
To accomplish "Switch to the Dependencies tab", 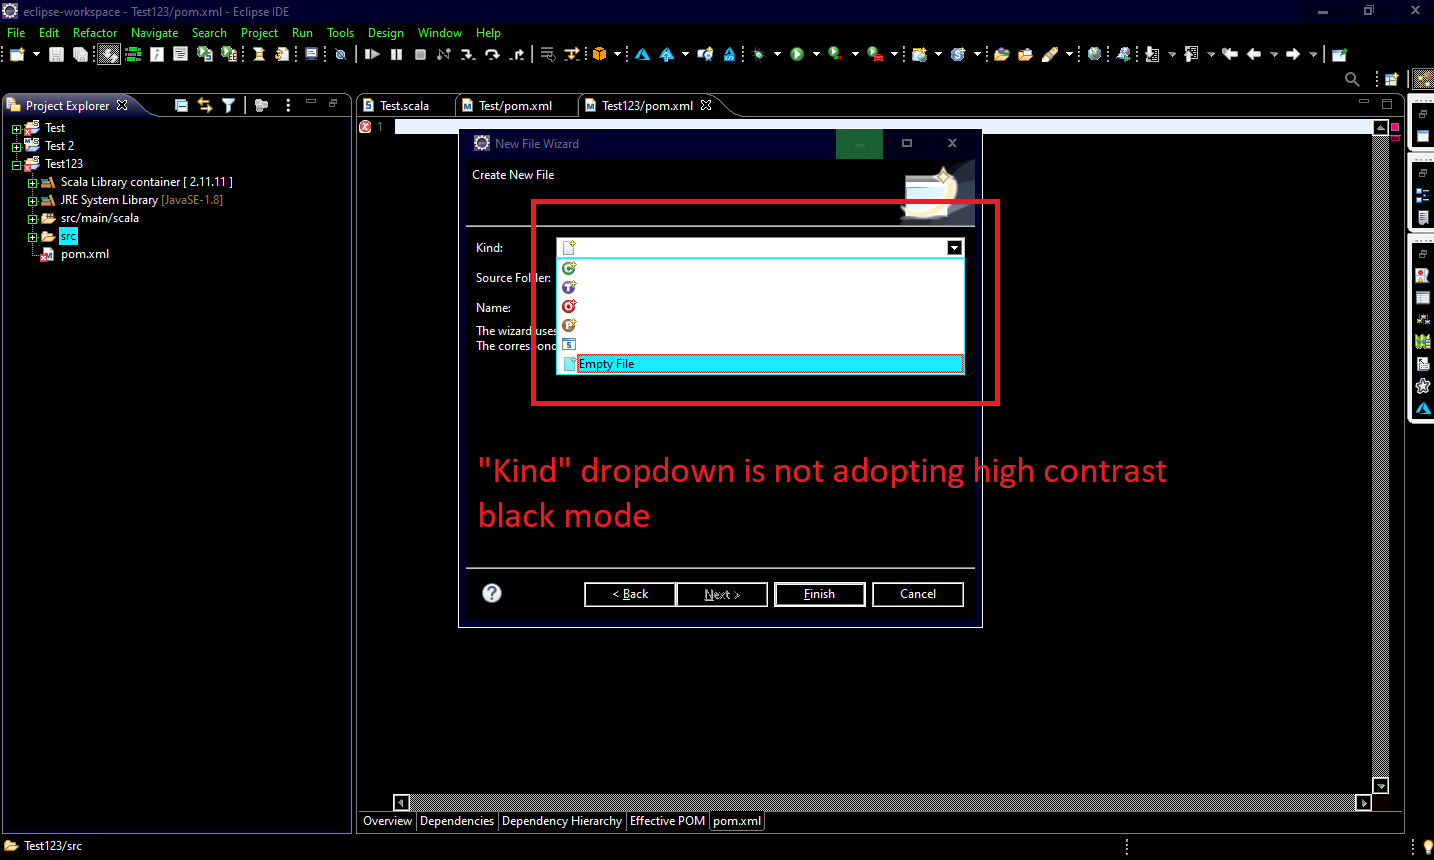I will [x=457, y=820].
